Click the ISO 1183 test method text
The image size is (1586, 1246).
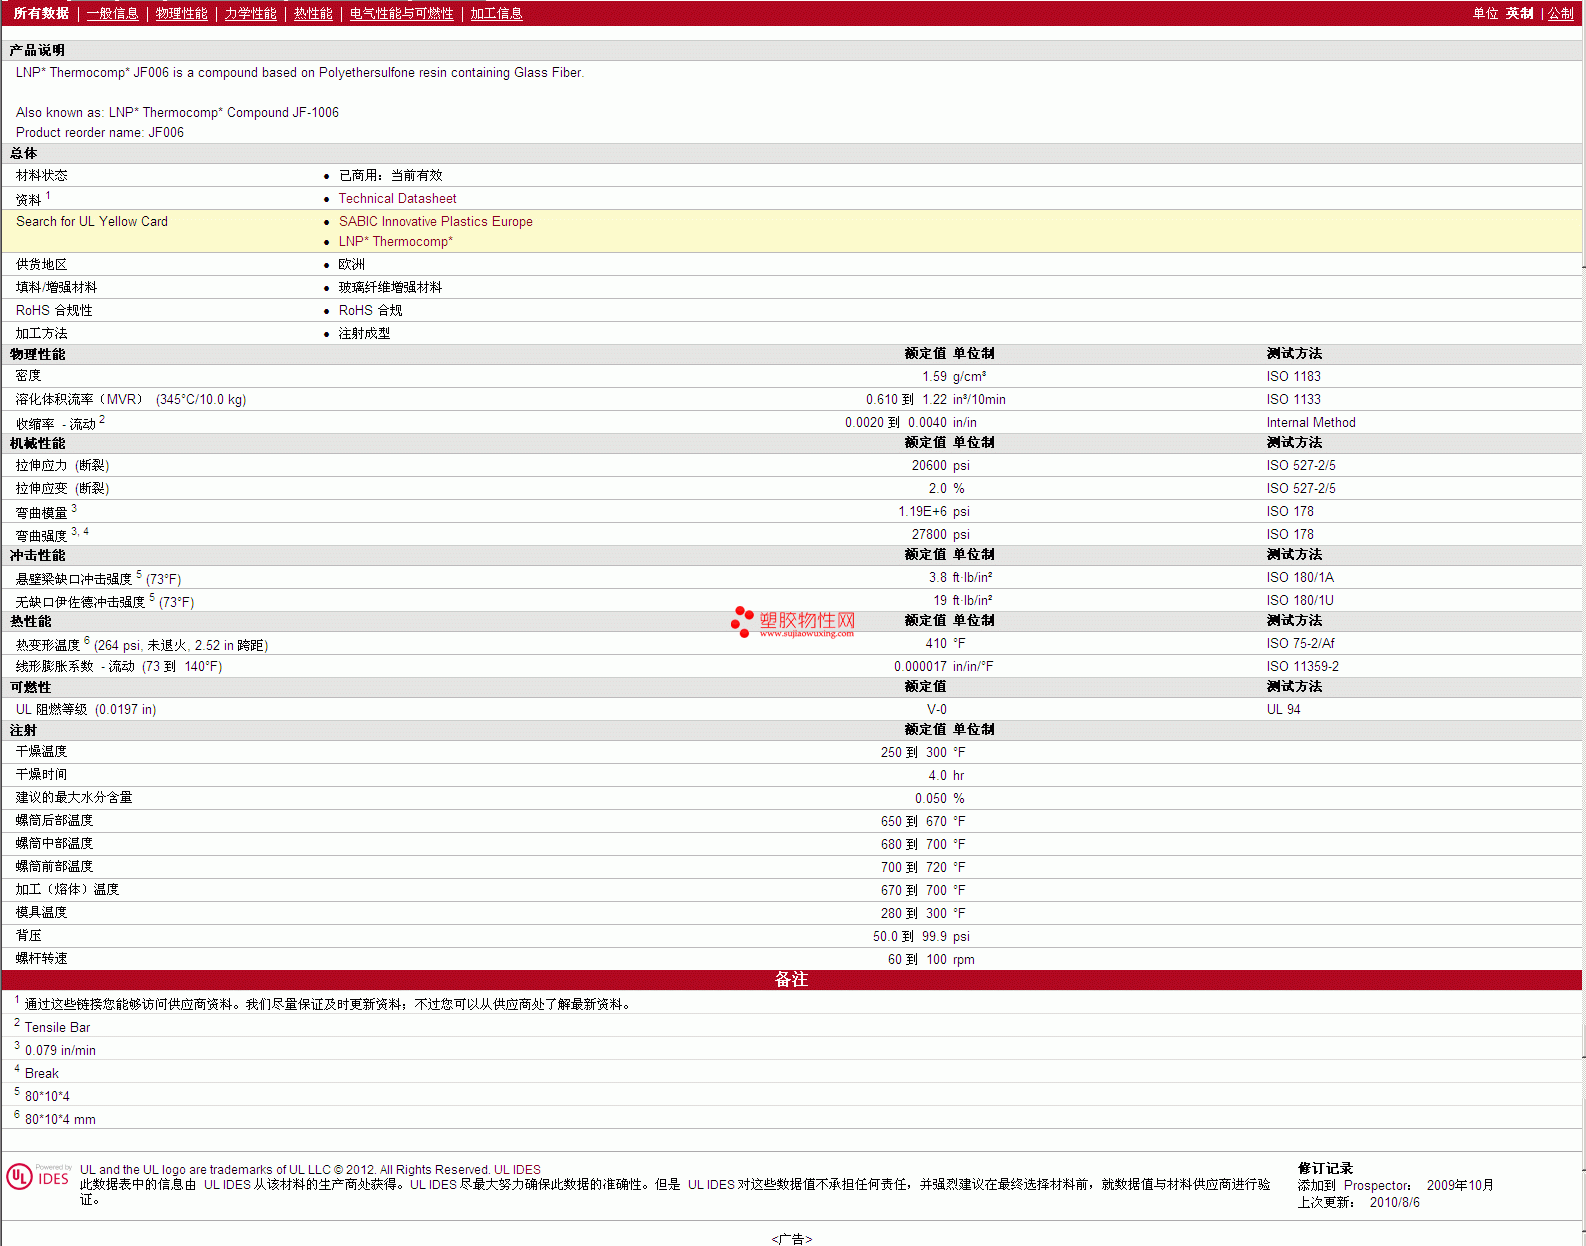[1293, 376]
